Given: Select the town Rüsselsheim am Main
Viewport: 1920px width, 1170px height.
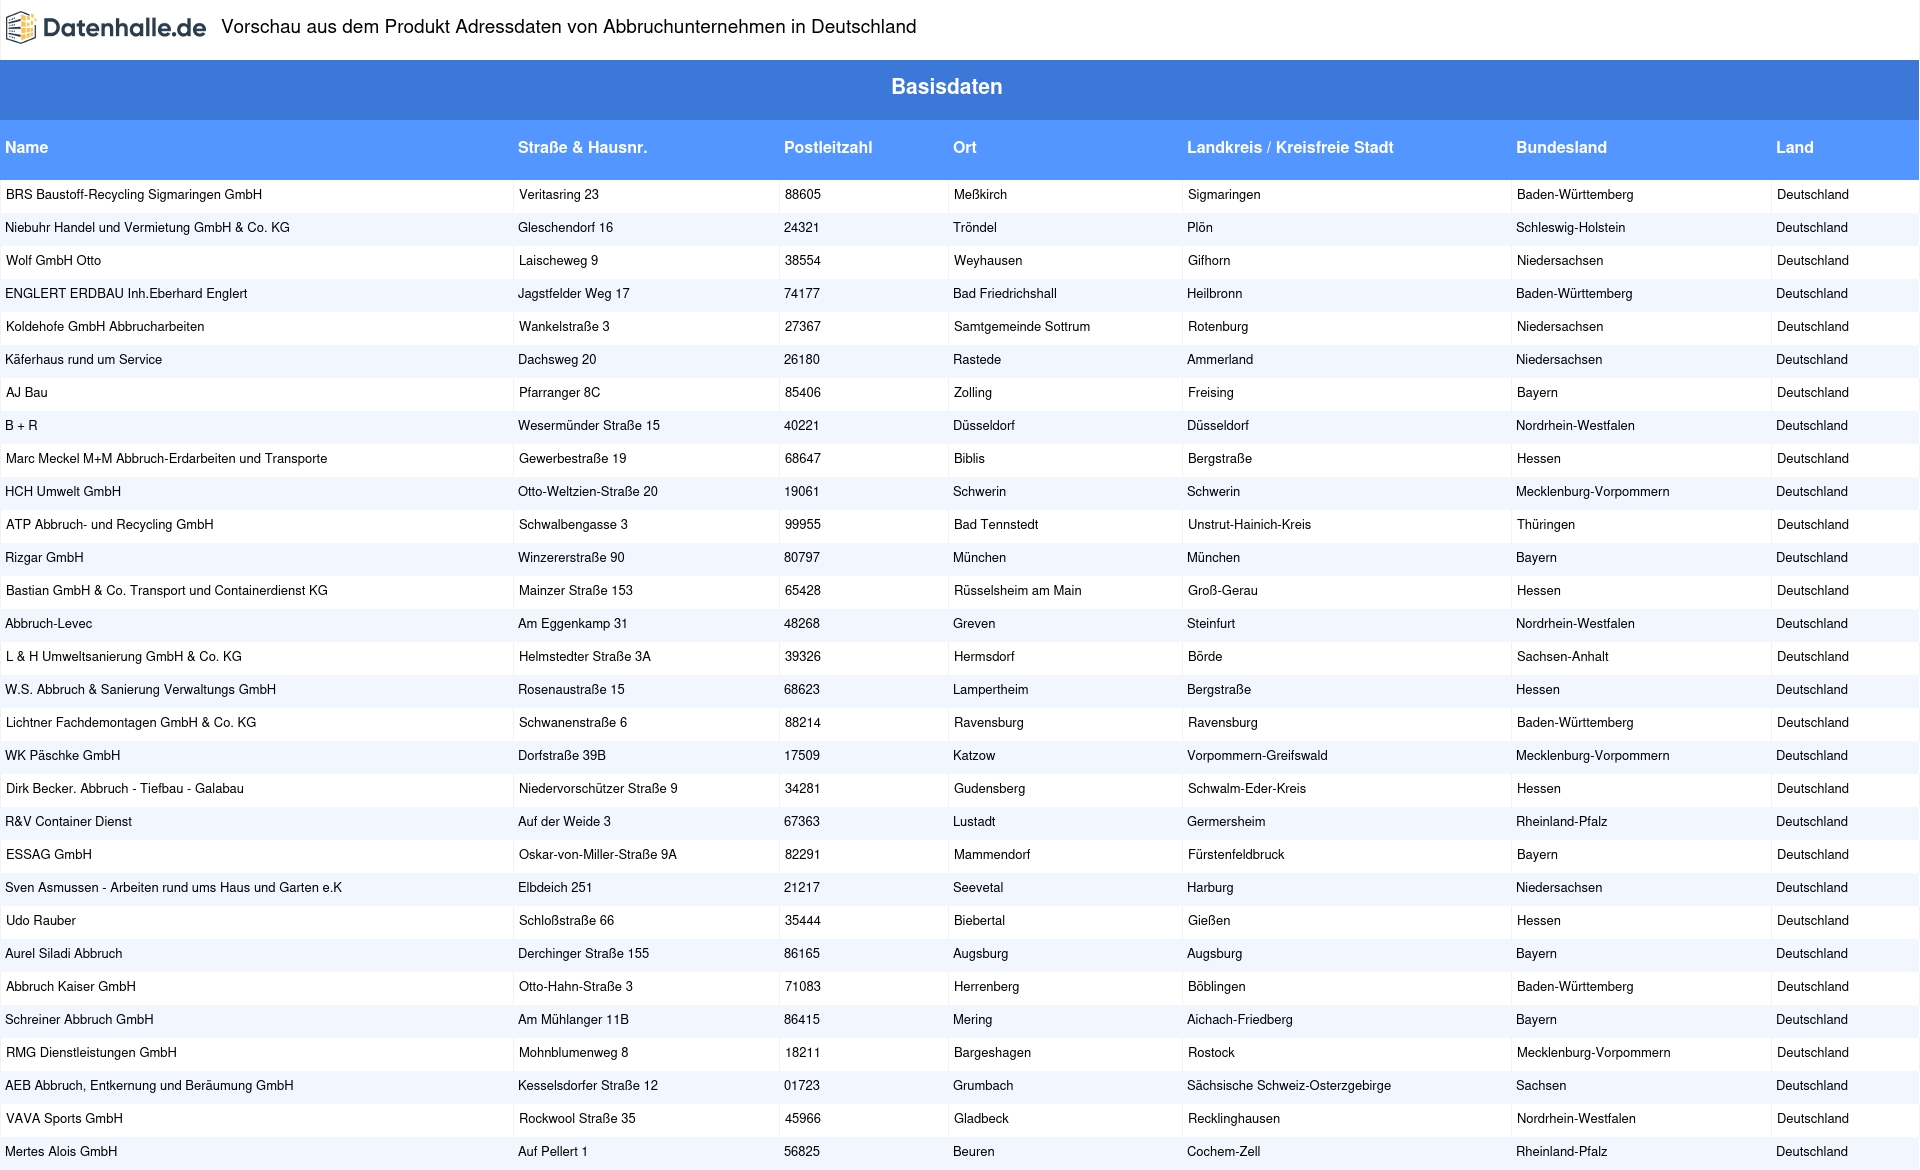Looking at the screenshot, I should pos(1018,591).
